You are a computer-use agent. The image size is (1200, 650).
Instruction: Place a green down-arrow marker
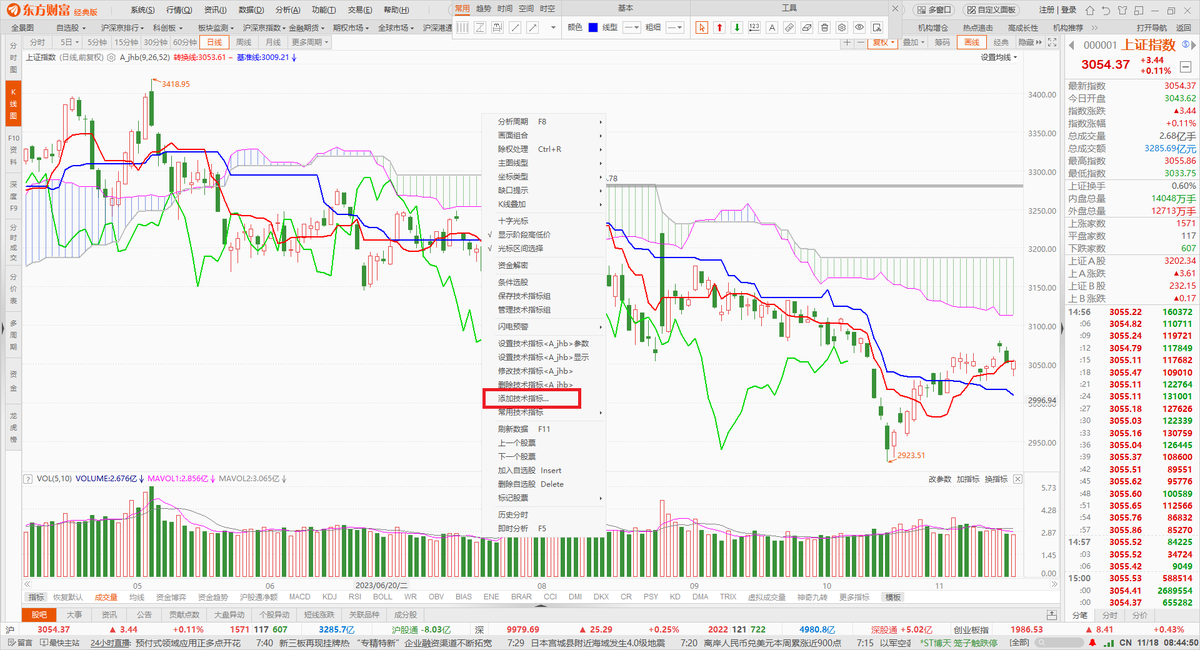pos(737,27)
